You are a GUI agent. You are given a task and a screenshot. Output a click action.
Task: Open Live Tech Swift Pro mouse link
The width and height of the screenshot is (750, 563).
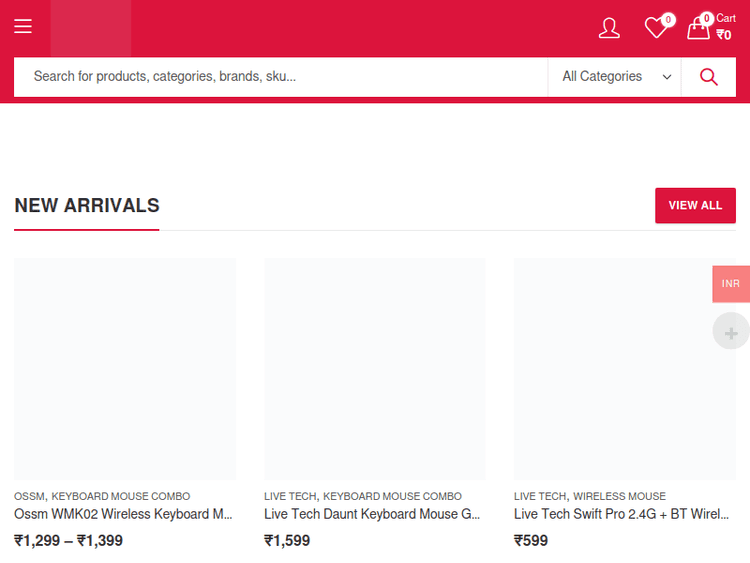pos(621,514)
